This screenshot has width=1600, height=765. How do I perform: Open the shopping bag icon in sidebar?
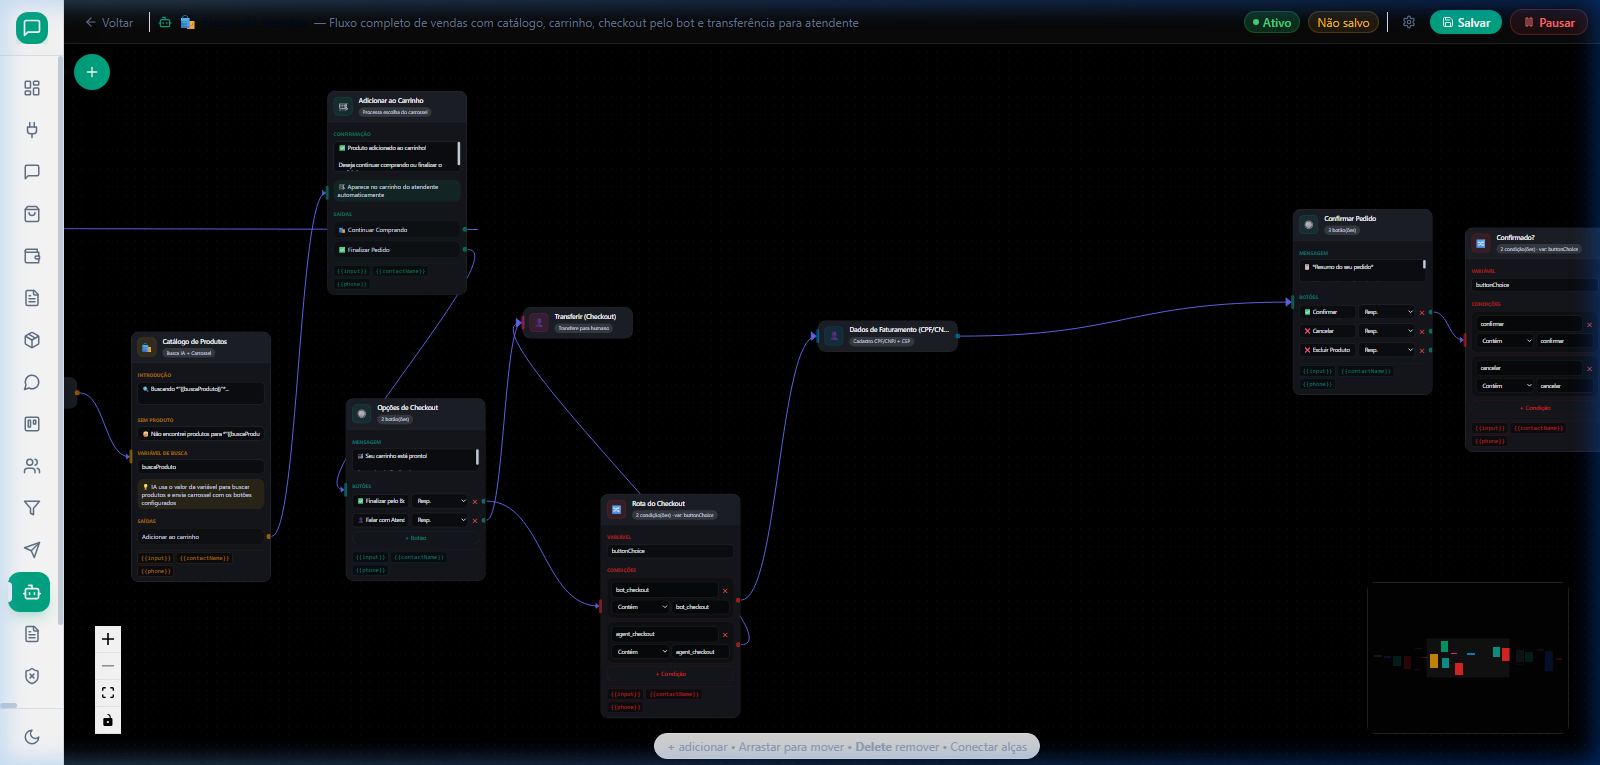pos(32,214)
